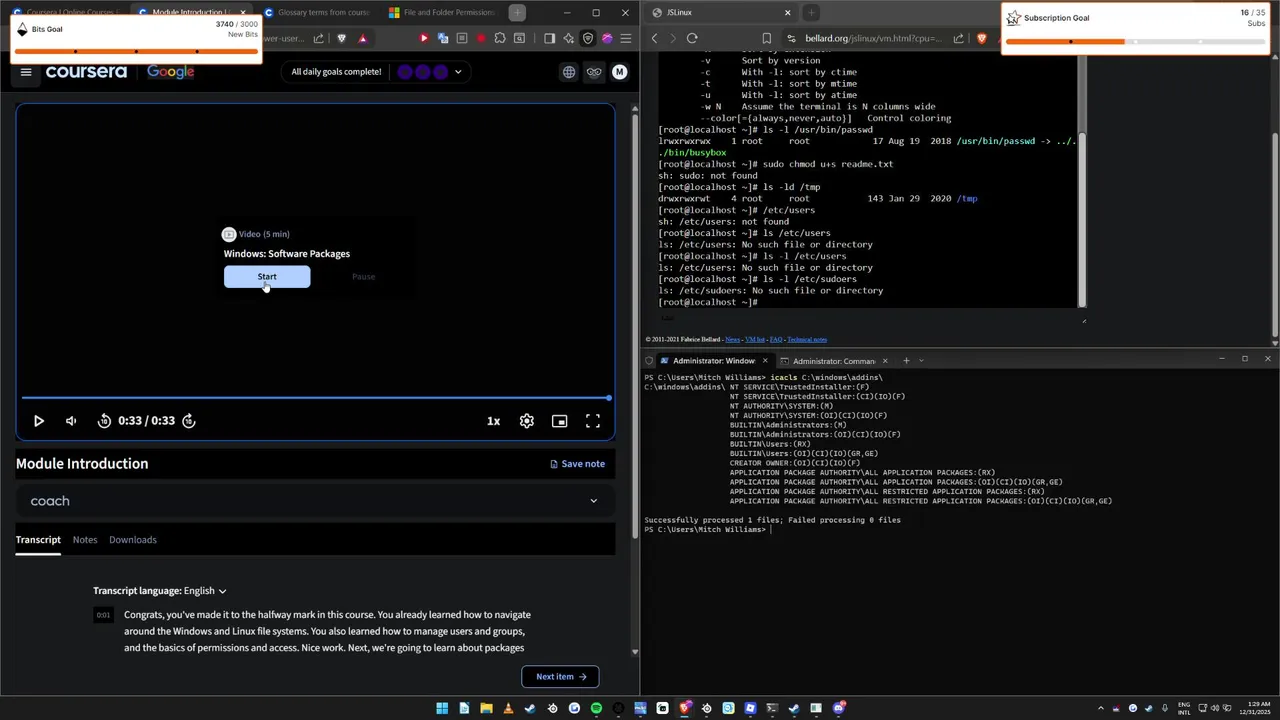Viewport: 1280px width, 720px height.
Task: Open File Explorer from the taskbar
Action: (486, 708)
